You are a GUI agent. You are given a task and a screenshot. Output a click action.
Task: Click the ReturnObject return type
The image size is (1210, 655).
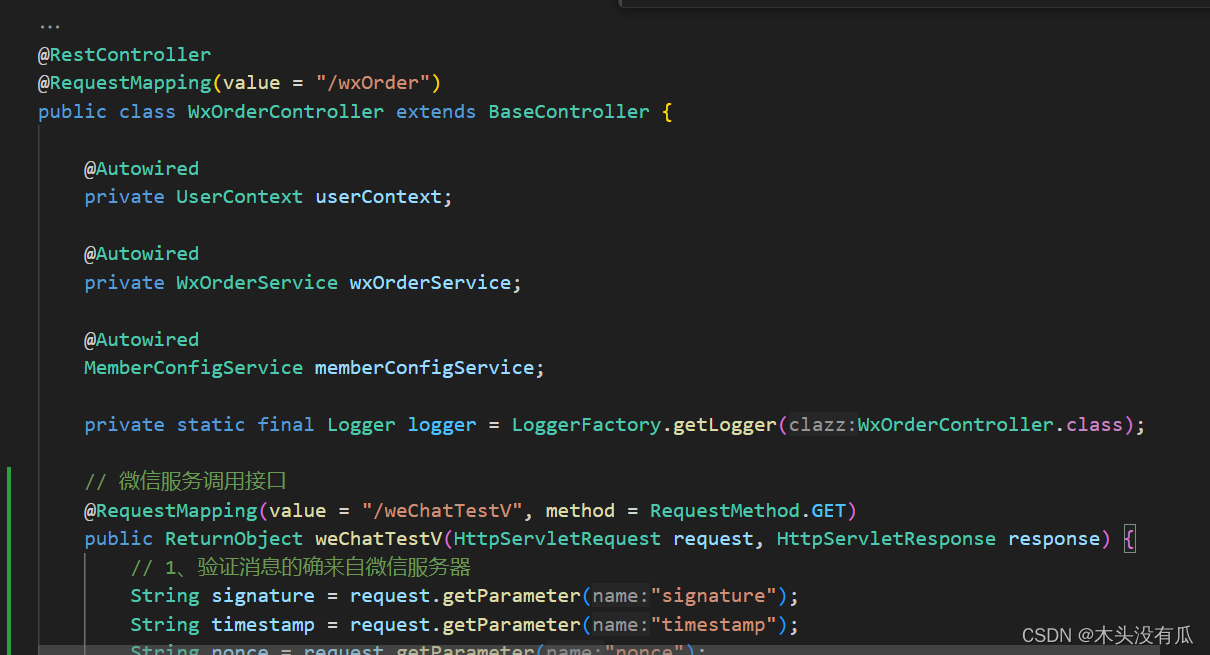pyautogui.click(x=234, y=538)
